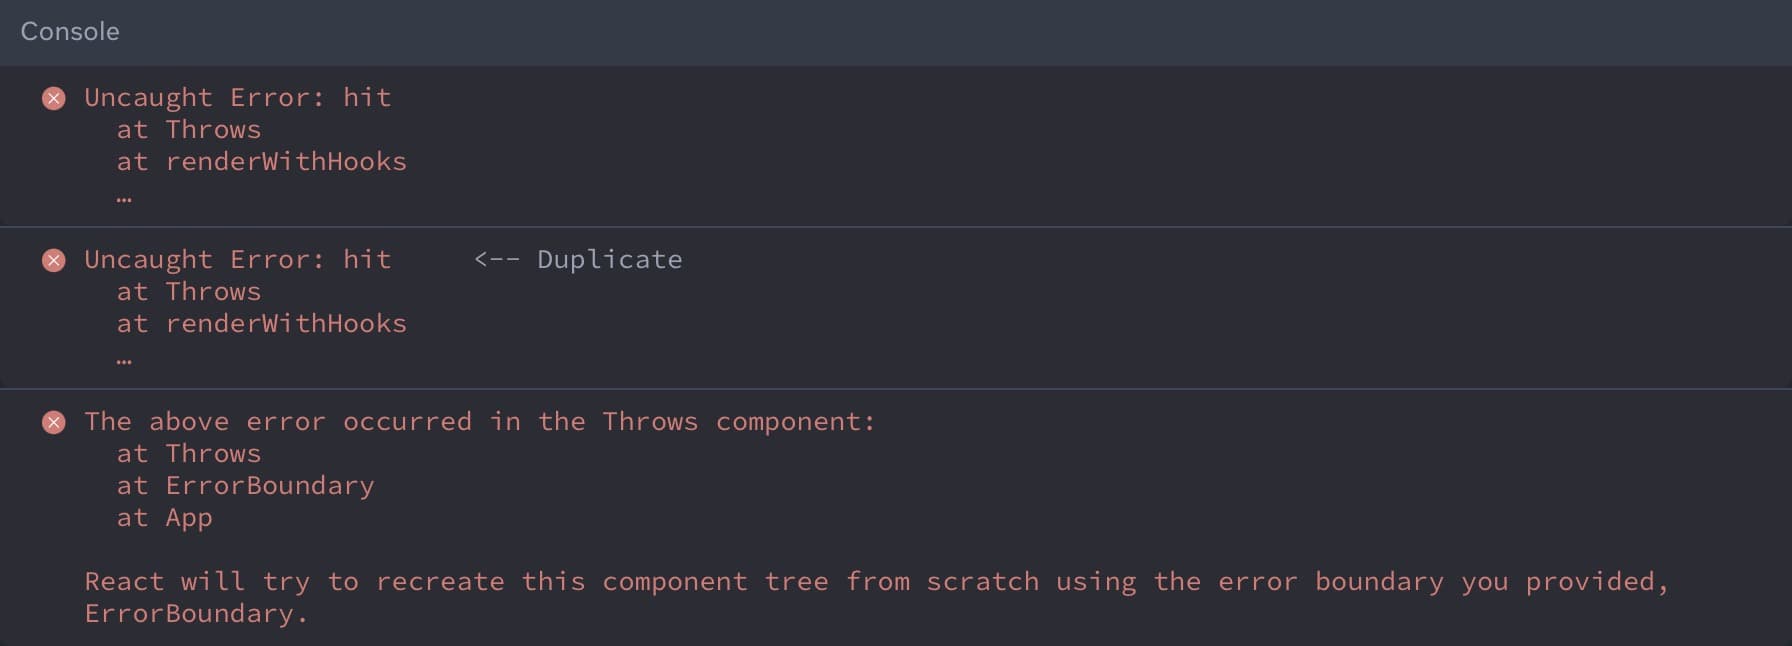Open the Console tab
The width and height of the screenshot is (1792, 646).
[70, 32]
